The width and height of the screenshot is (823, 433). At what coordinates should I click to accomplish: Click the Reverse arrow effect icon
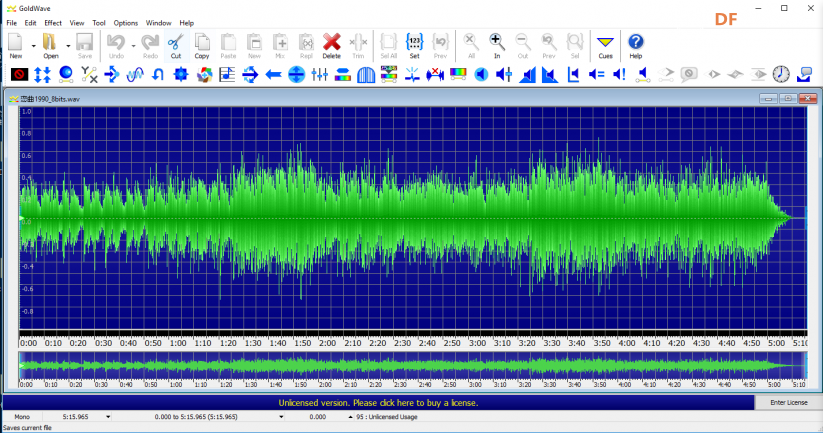273,75
